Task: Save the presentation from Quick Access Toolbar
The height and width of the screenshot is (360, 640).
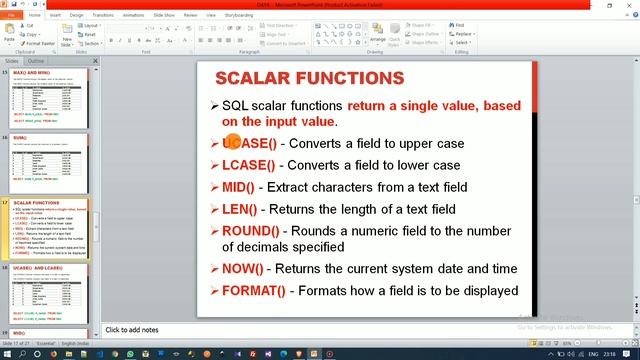Action: pos(13,4)
